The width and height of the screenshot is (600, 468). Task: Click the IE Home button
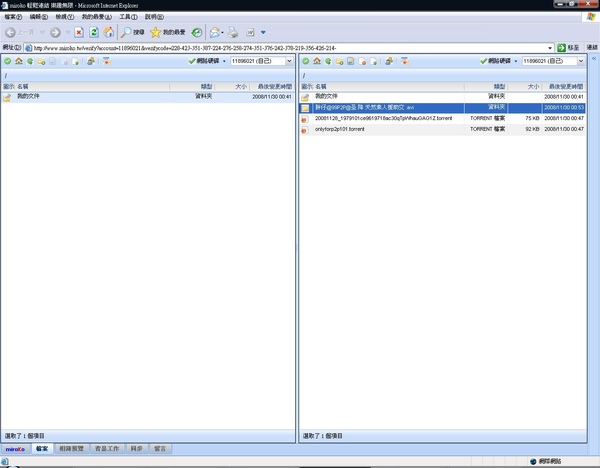pos(109,32)
